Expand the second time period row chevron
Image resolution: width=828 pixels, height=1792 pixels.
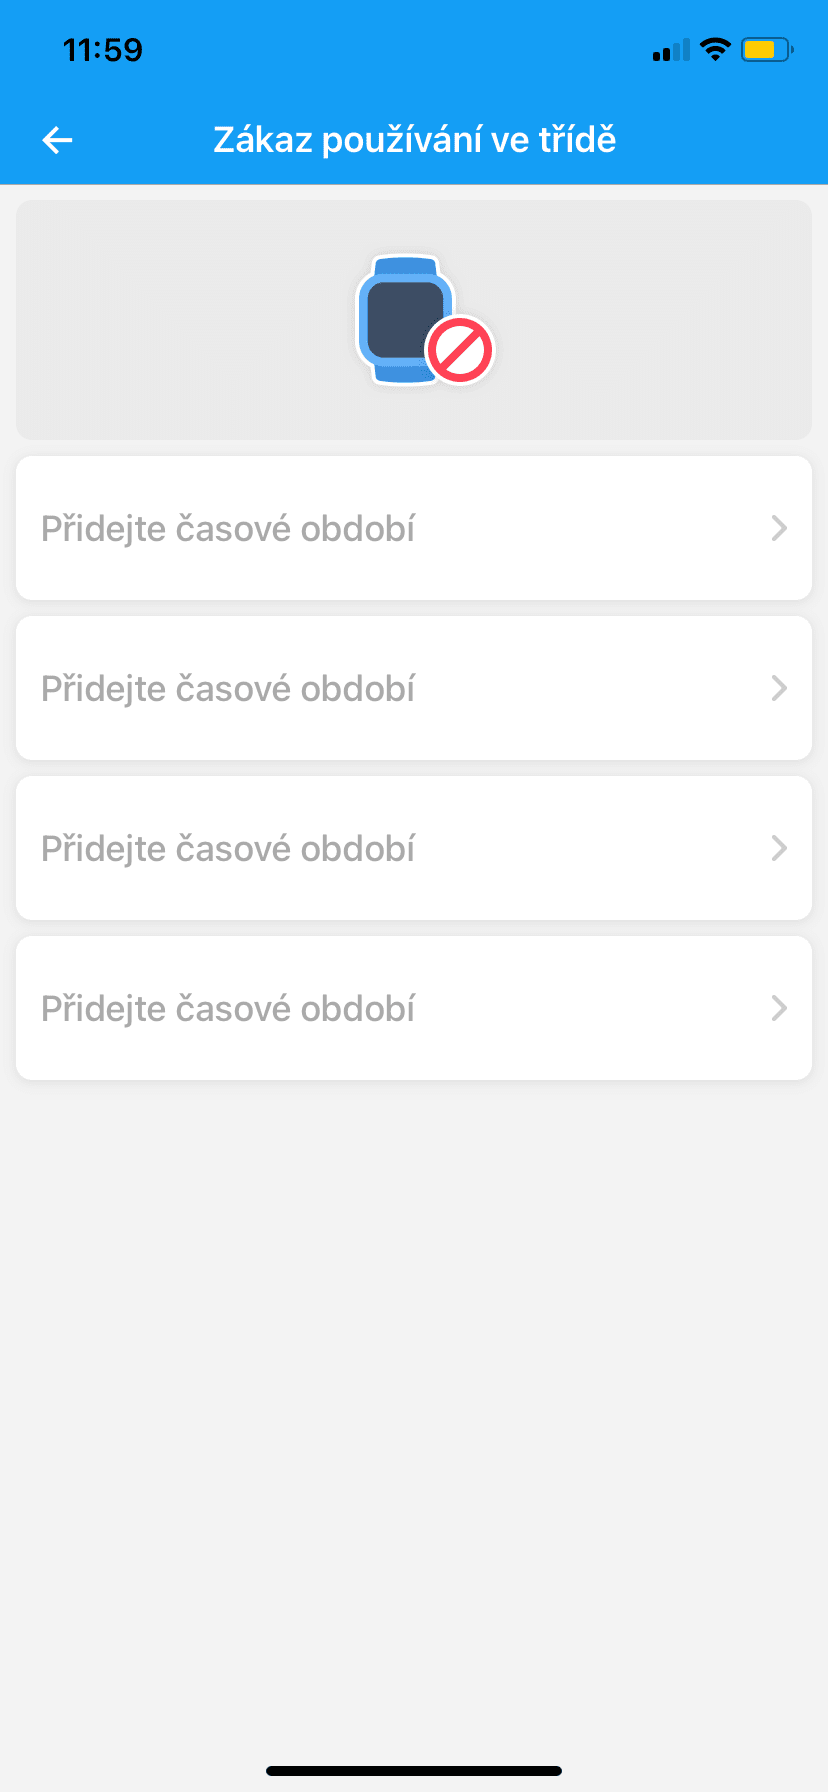[779, 688]
